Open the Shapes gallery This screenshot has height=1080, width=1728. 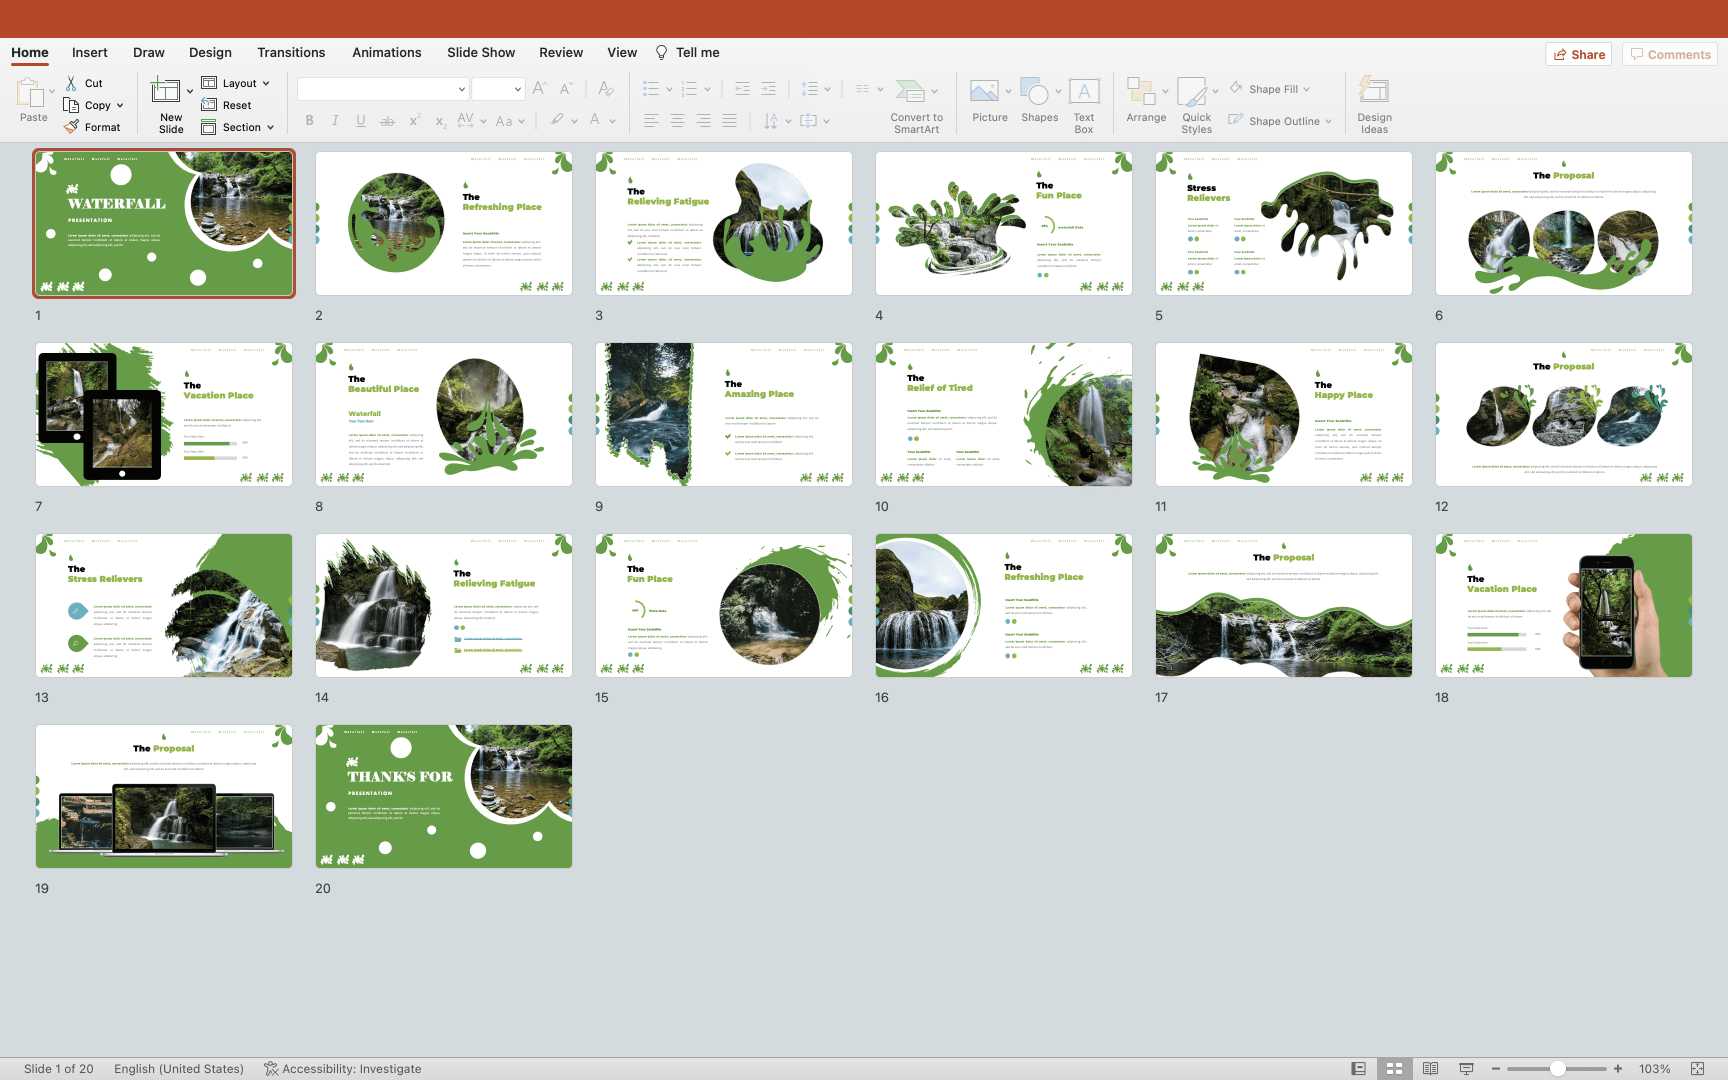(x=1035, y=93)
